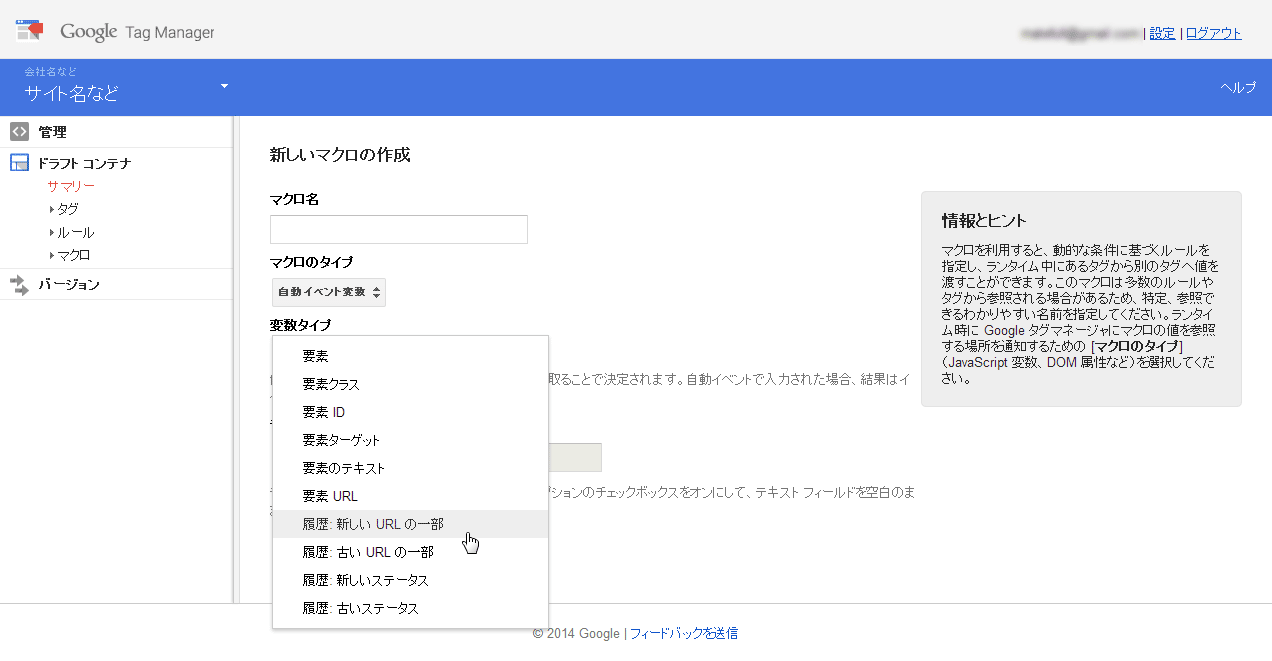The width and height of the screenshot is (1272, 661).
Task: Expand the ルール tree arrow
Action: click(x=51, y=232)
